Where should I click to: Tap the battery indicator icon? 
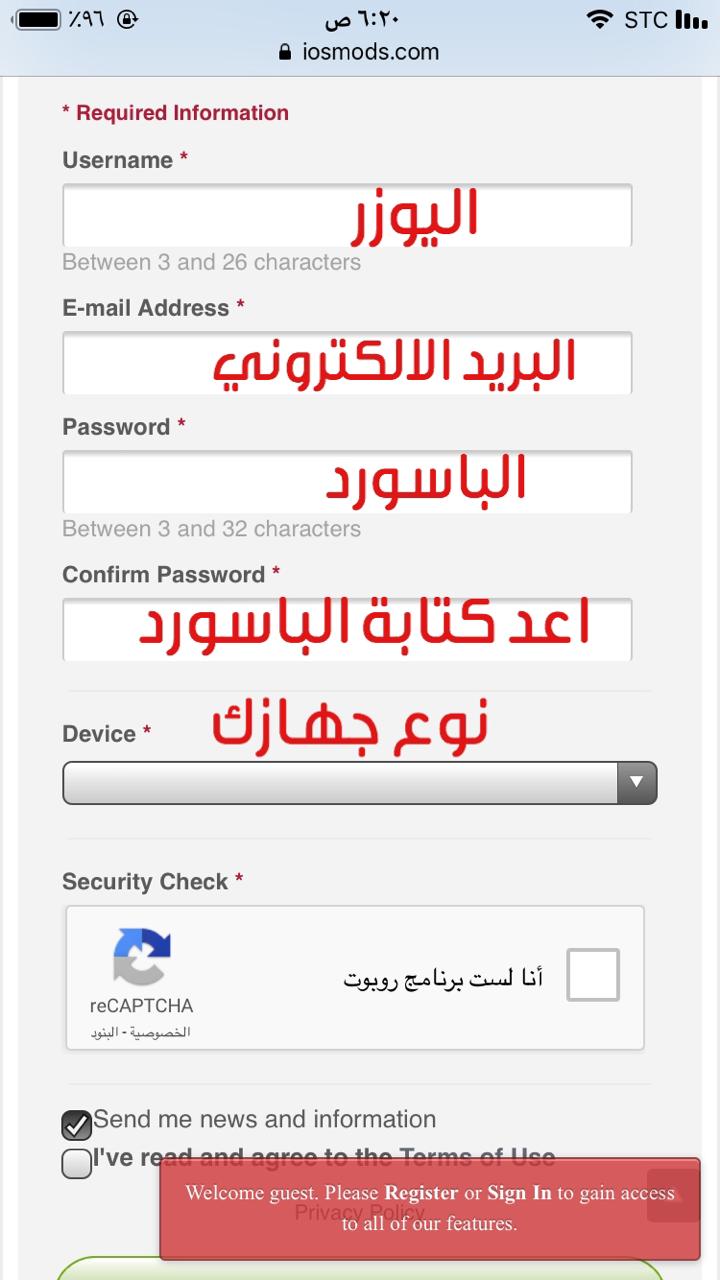coord(39,19)
